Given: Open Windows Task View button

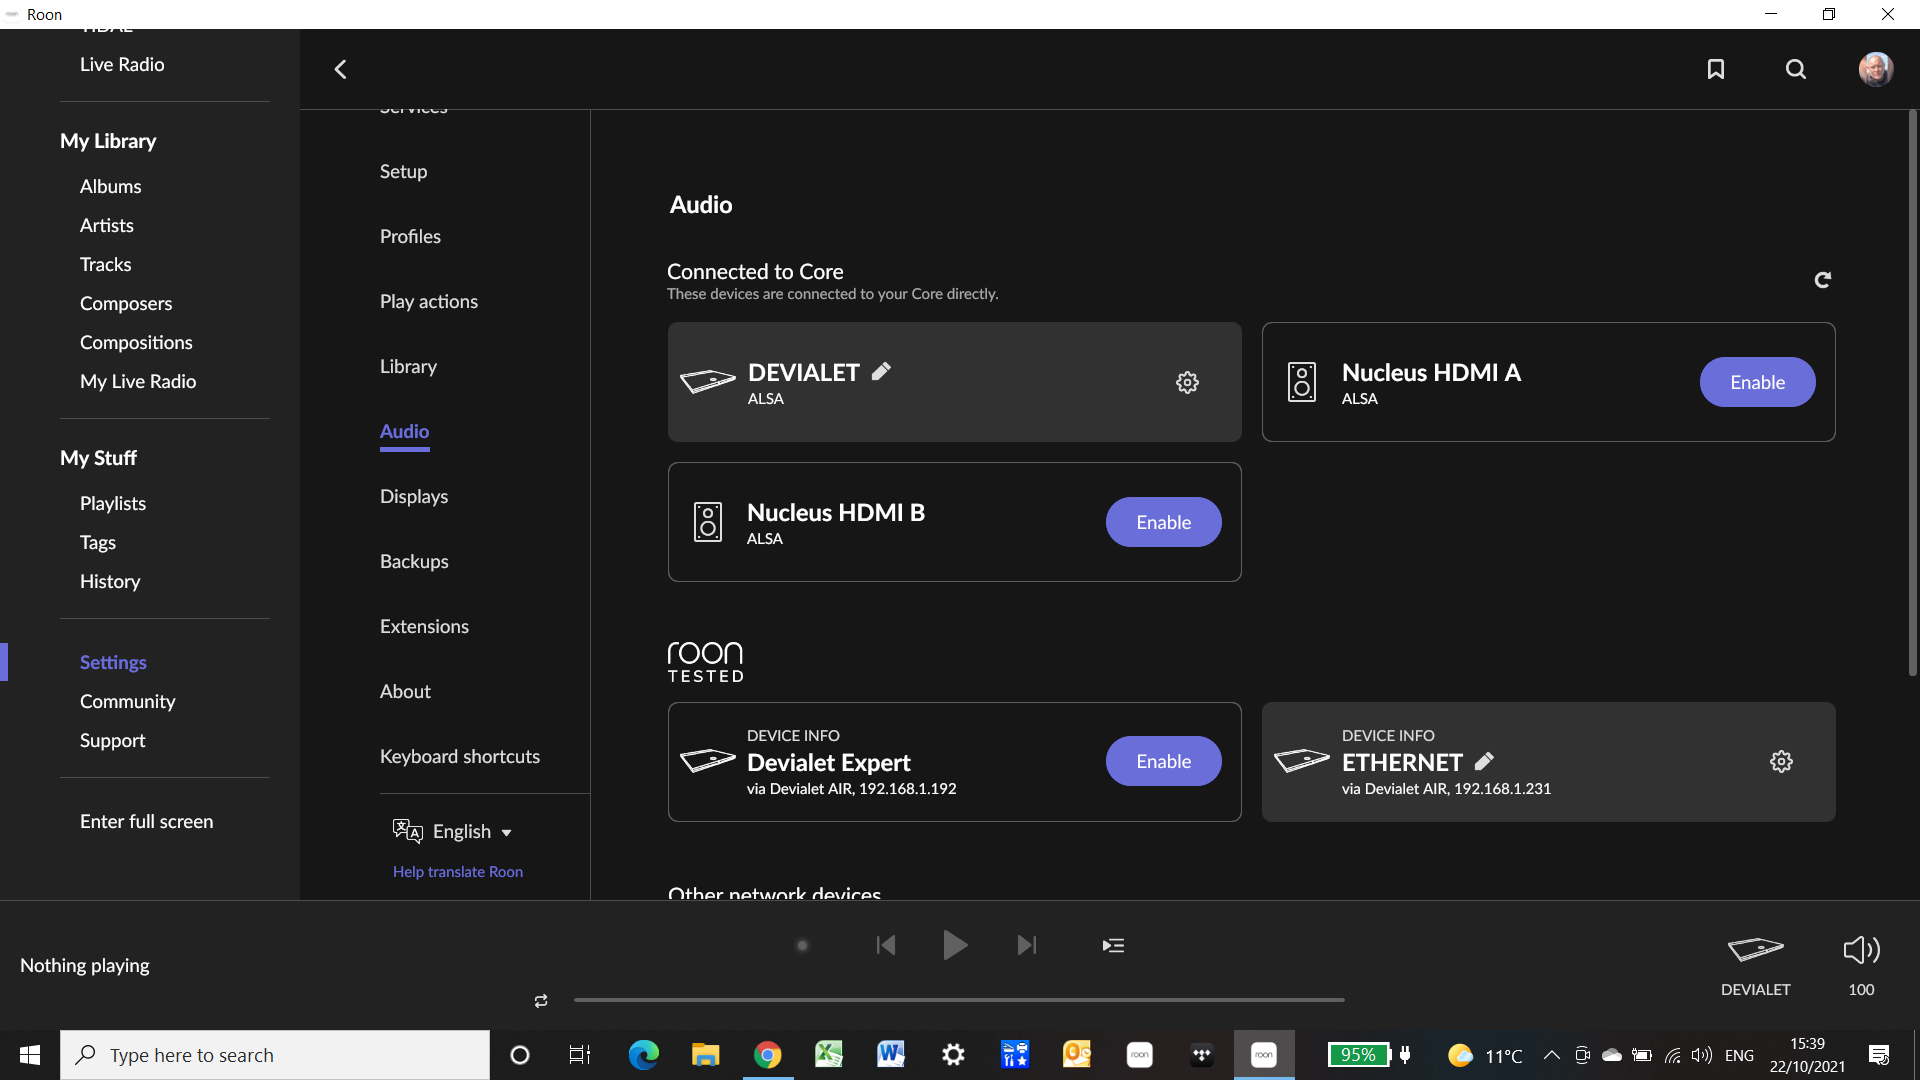Looking at the screenshot, I should [x=580, y=1055].
